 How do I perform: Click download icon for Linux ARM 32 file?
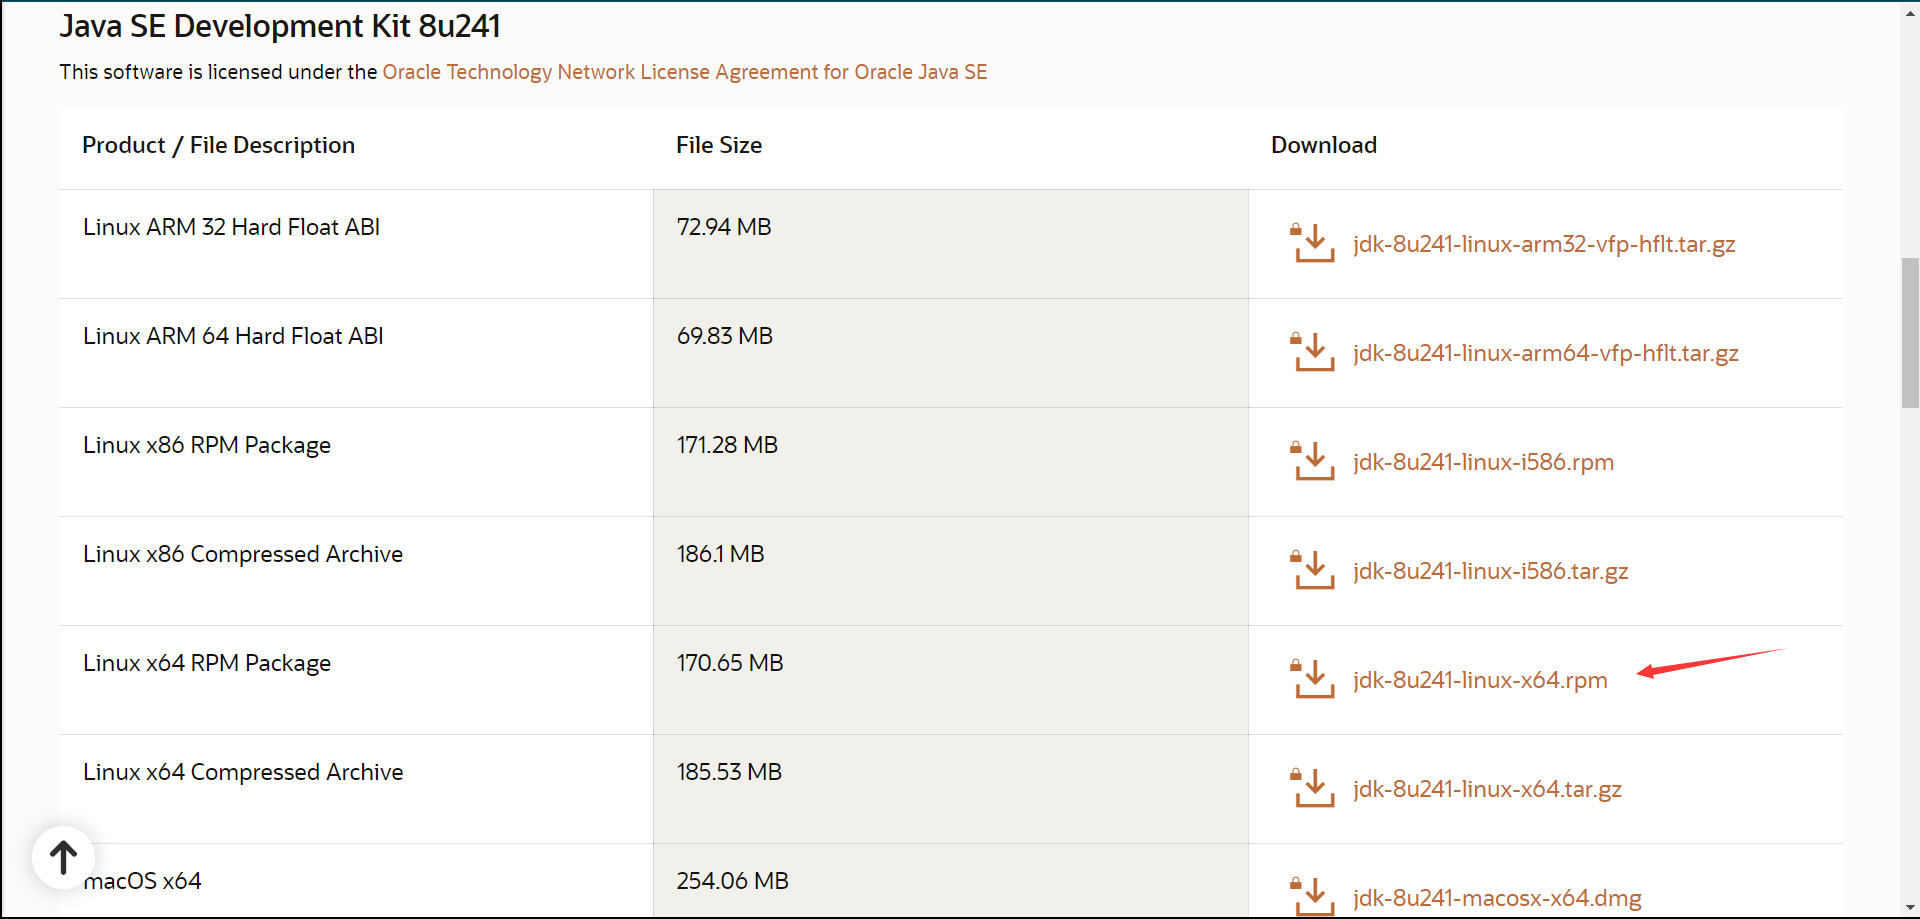[x=1313, y=244]
